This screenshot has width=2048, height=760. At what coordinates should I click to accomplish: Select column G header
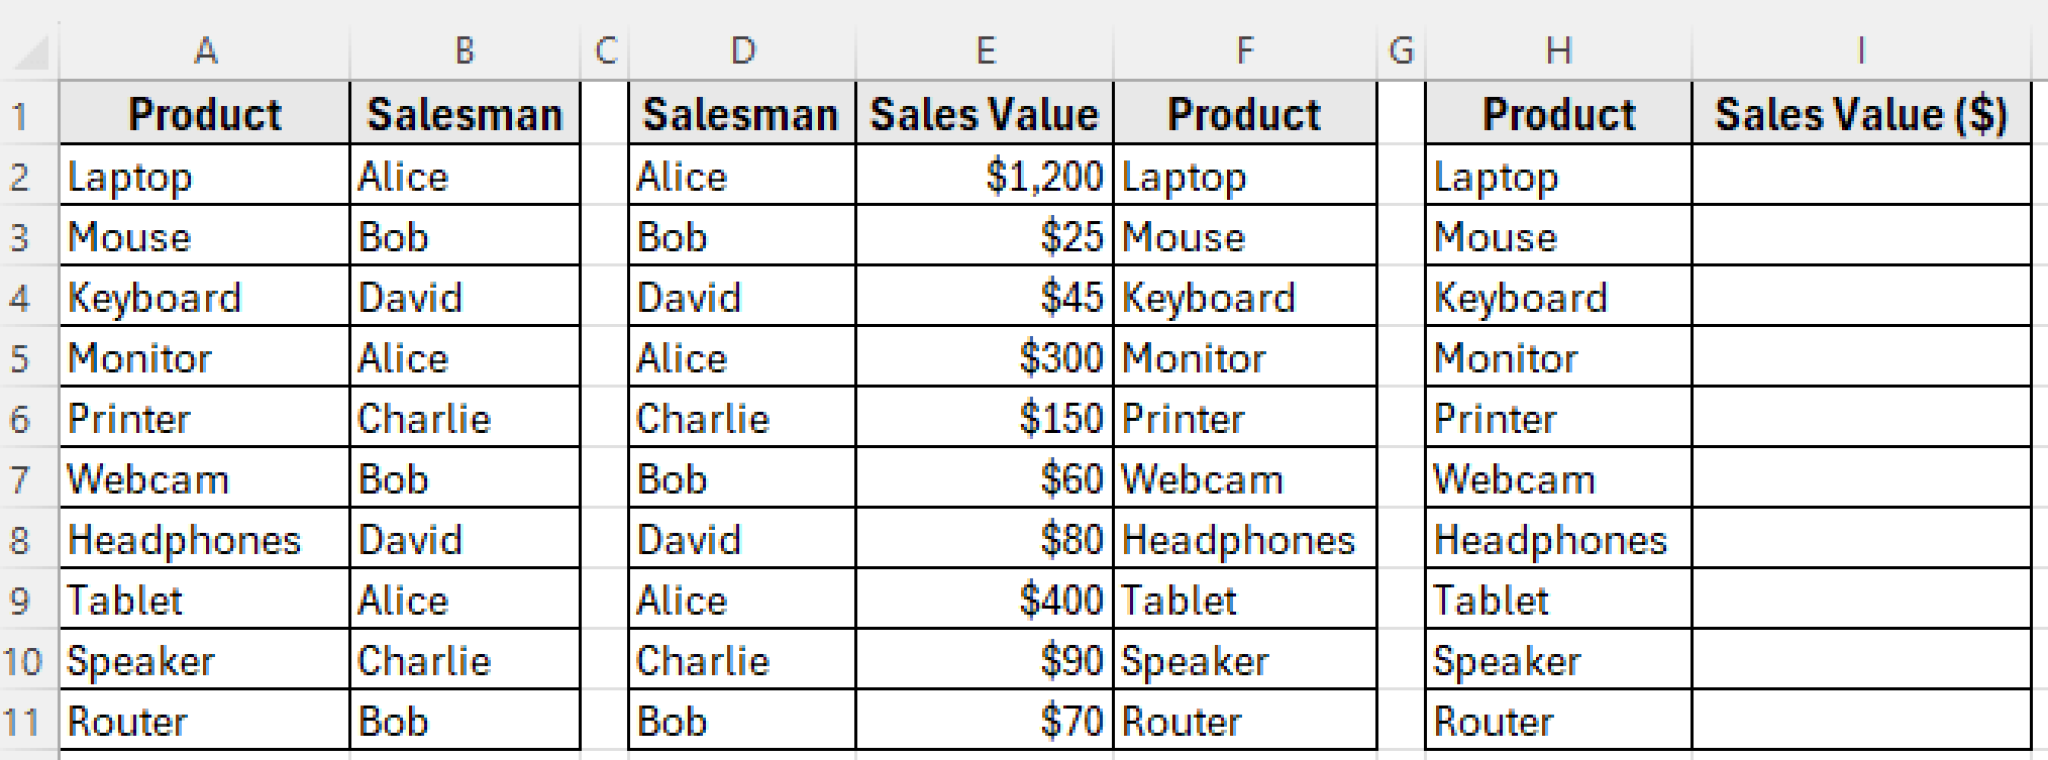(1401, 50)
